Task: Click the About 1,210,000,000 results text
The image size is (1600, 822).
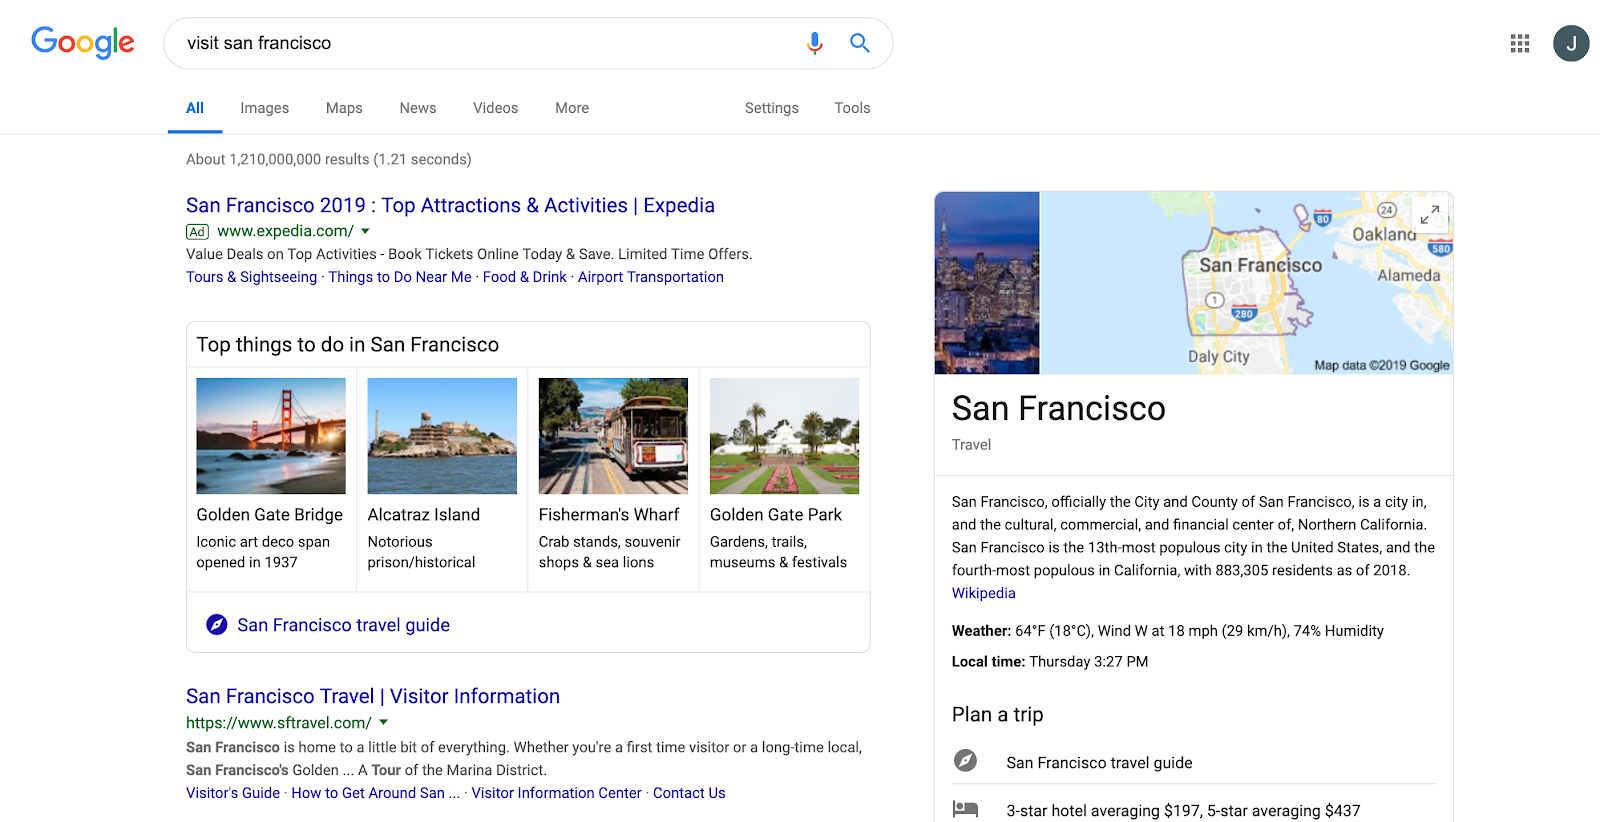Action: (x=329, y=159)
